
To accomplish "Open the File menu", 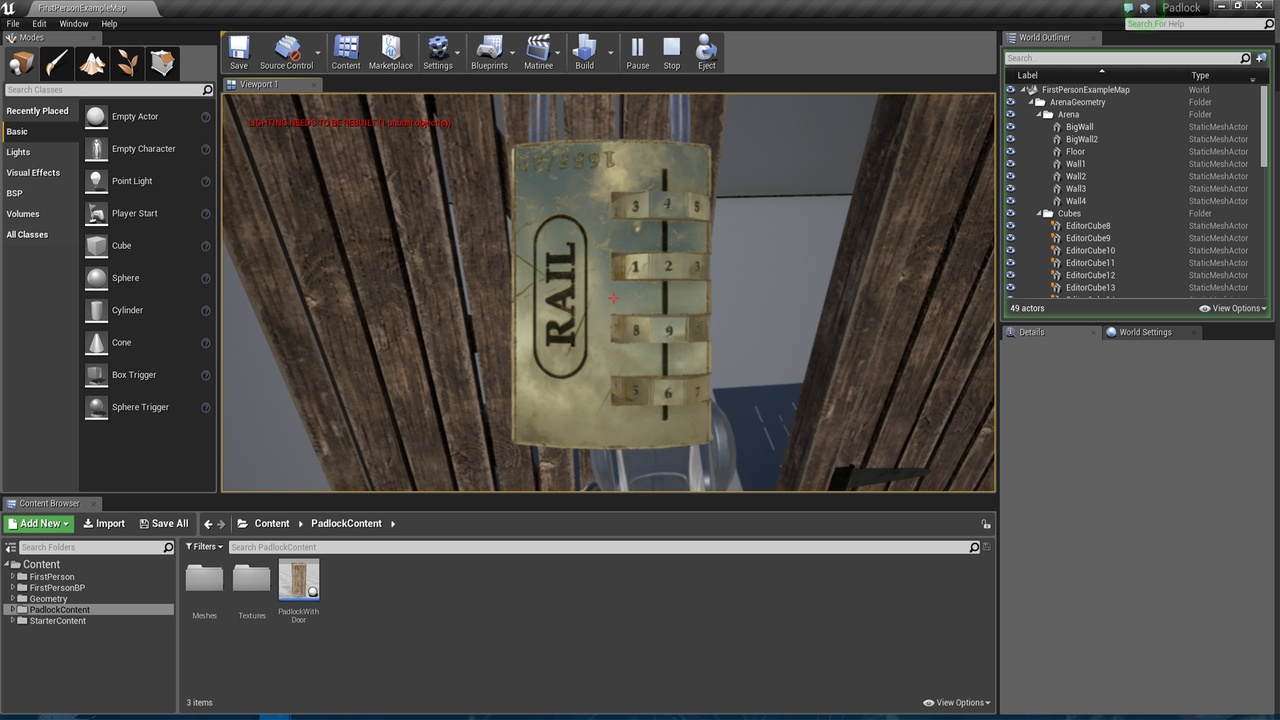I will (13, 24).
